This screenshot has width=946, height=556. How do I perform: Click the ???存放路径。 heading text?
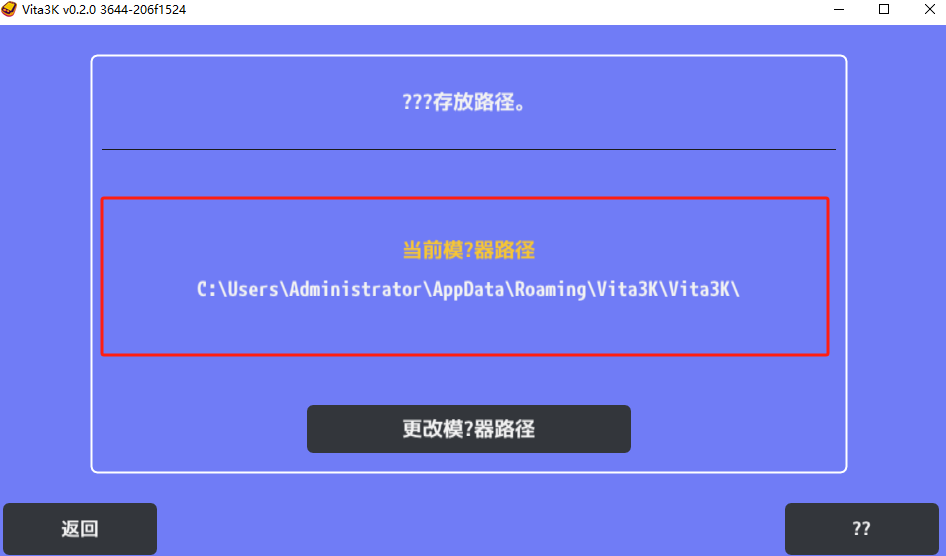point(465,102)
